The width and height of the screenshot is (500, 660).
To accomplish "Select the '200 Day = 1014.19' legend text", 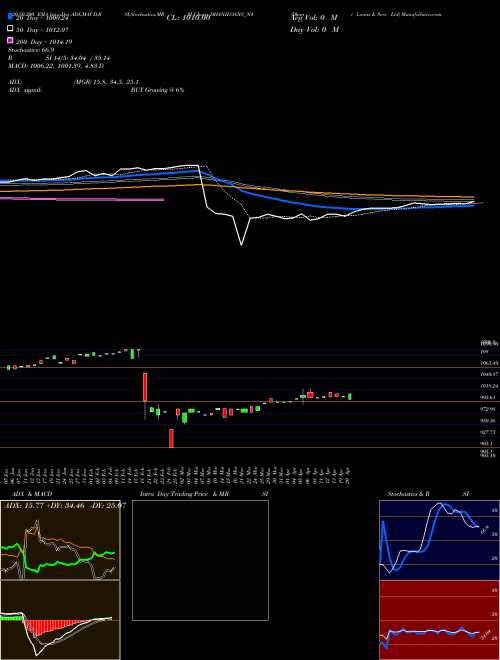I will click(44, 42).
